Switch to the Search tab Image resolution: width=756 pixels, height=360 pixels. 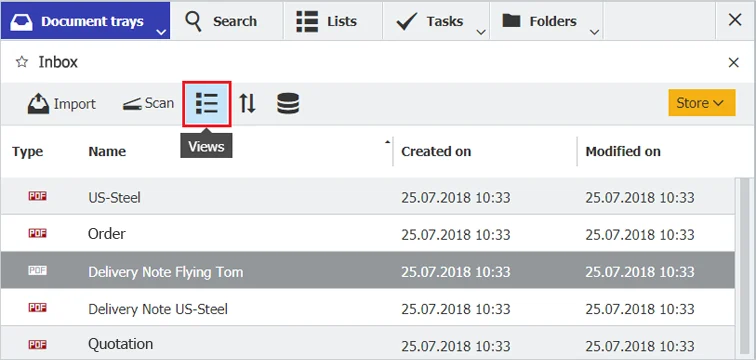point(226,21)
